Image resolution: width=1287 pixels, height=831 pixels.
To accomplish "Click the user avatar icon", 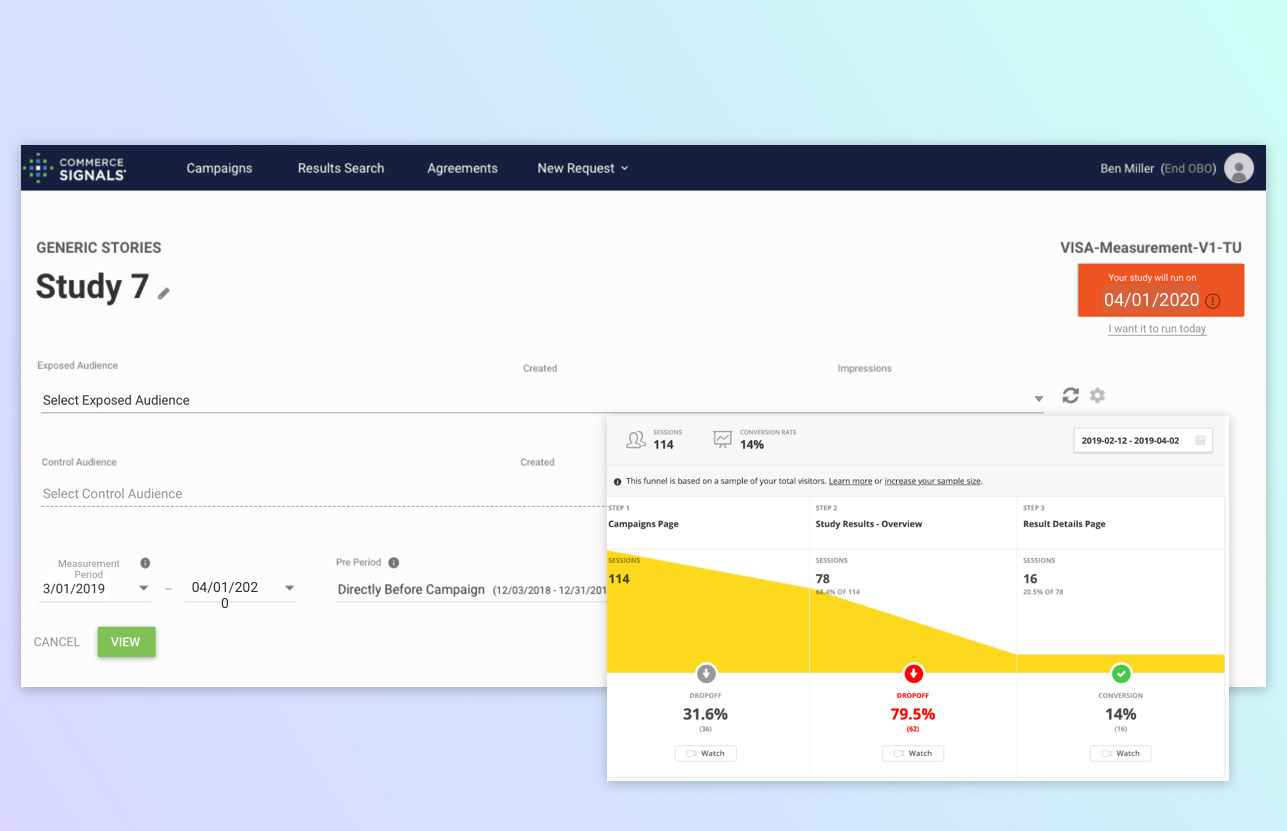I will (x=1239, y=168).
